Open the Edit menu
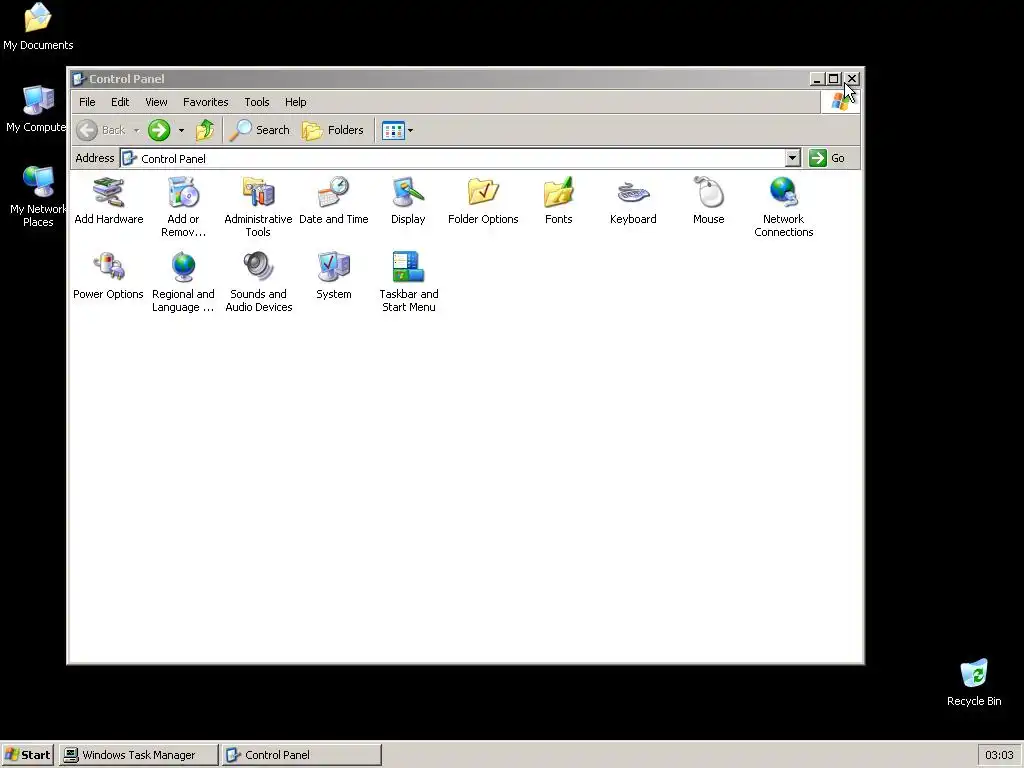1024x768 pixels. pyautogui.click(x=120, y=102)
